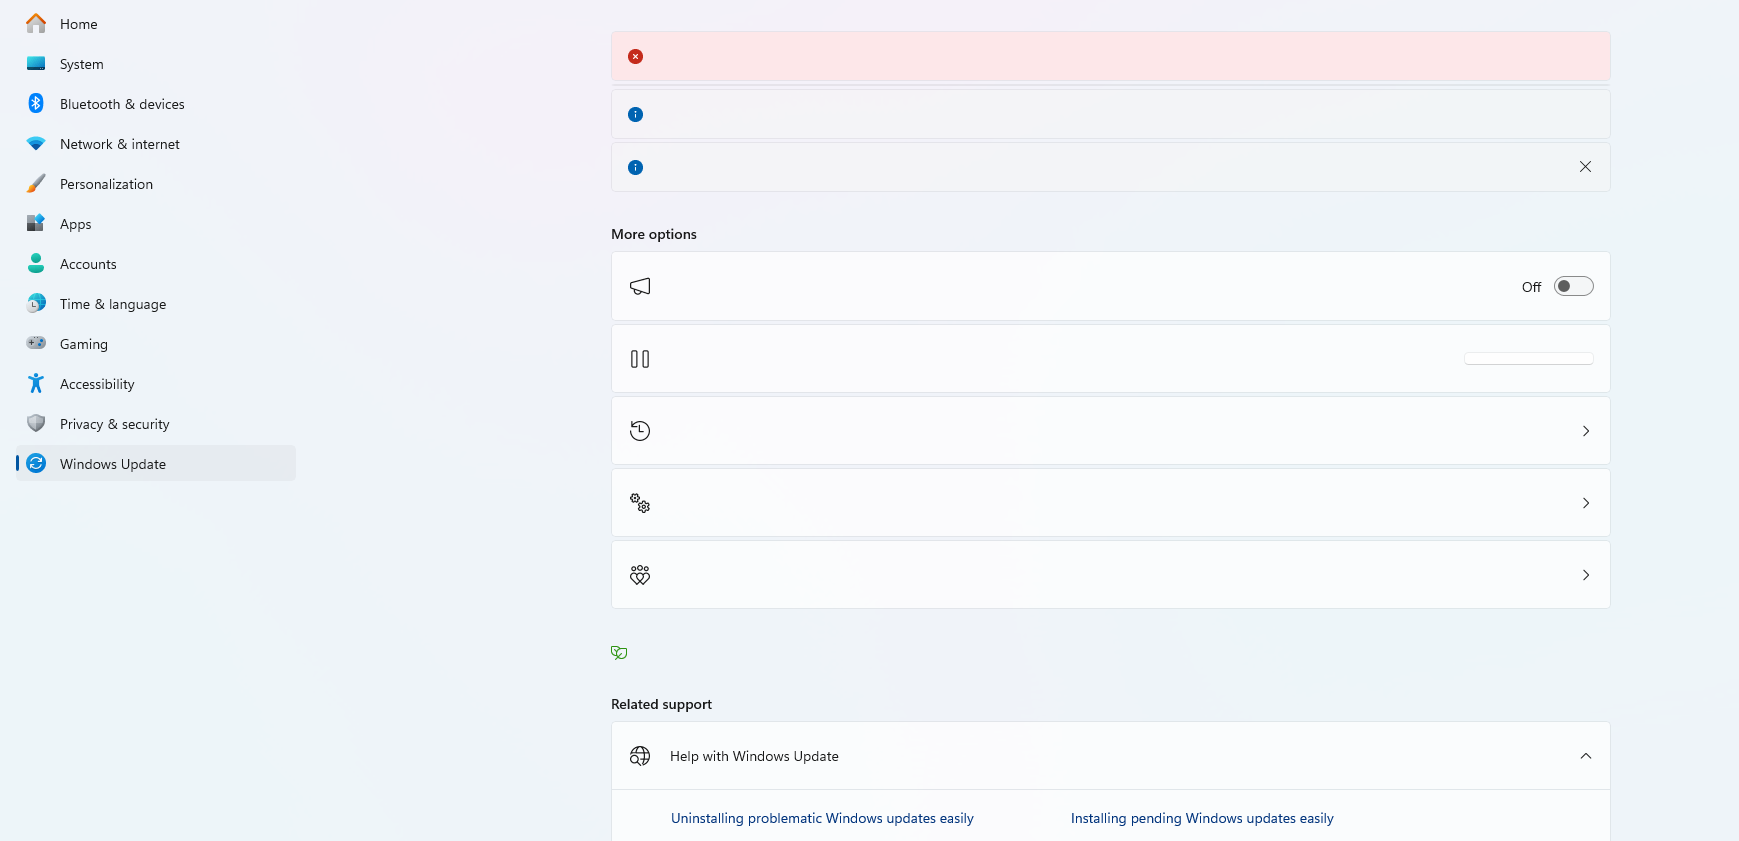Click the Related support heading
Screen dimensions: 1739x841
tap(661, 704)
